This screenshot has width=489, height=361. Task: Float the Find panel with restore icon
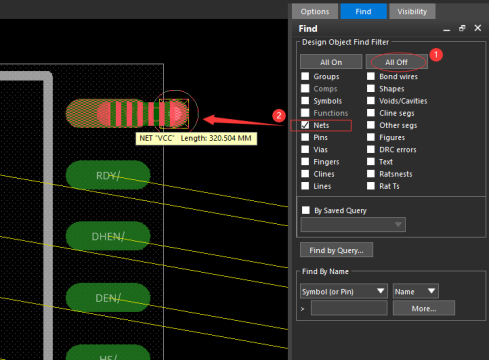tap(462, 28)
